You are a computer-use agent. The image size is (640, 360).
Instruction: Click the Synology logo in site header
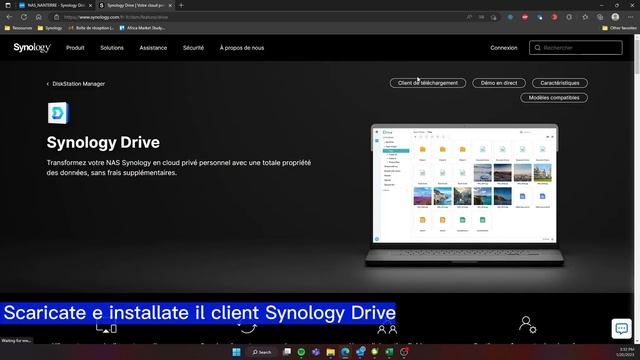coord(32,48)
